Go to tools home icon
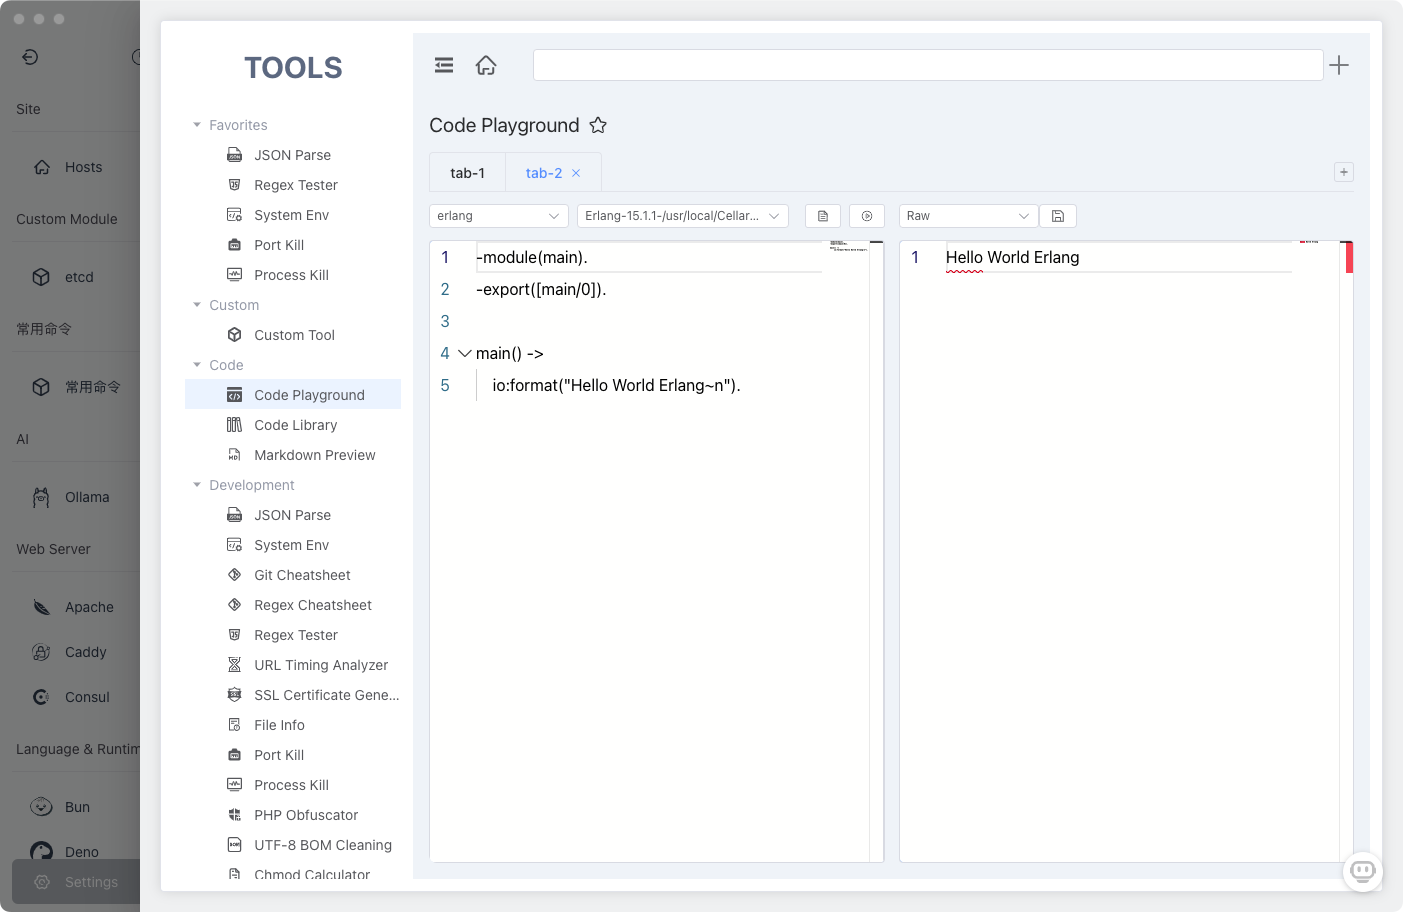This screenshot has height=912, width=1403. (x=486, y=65)
